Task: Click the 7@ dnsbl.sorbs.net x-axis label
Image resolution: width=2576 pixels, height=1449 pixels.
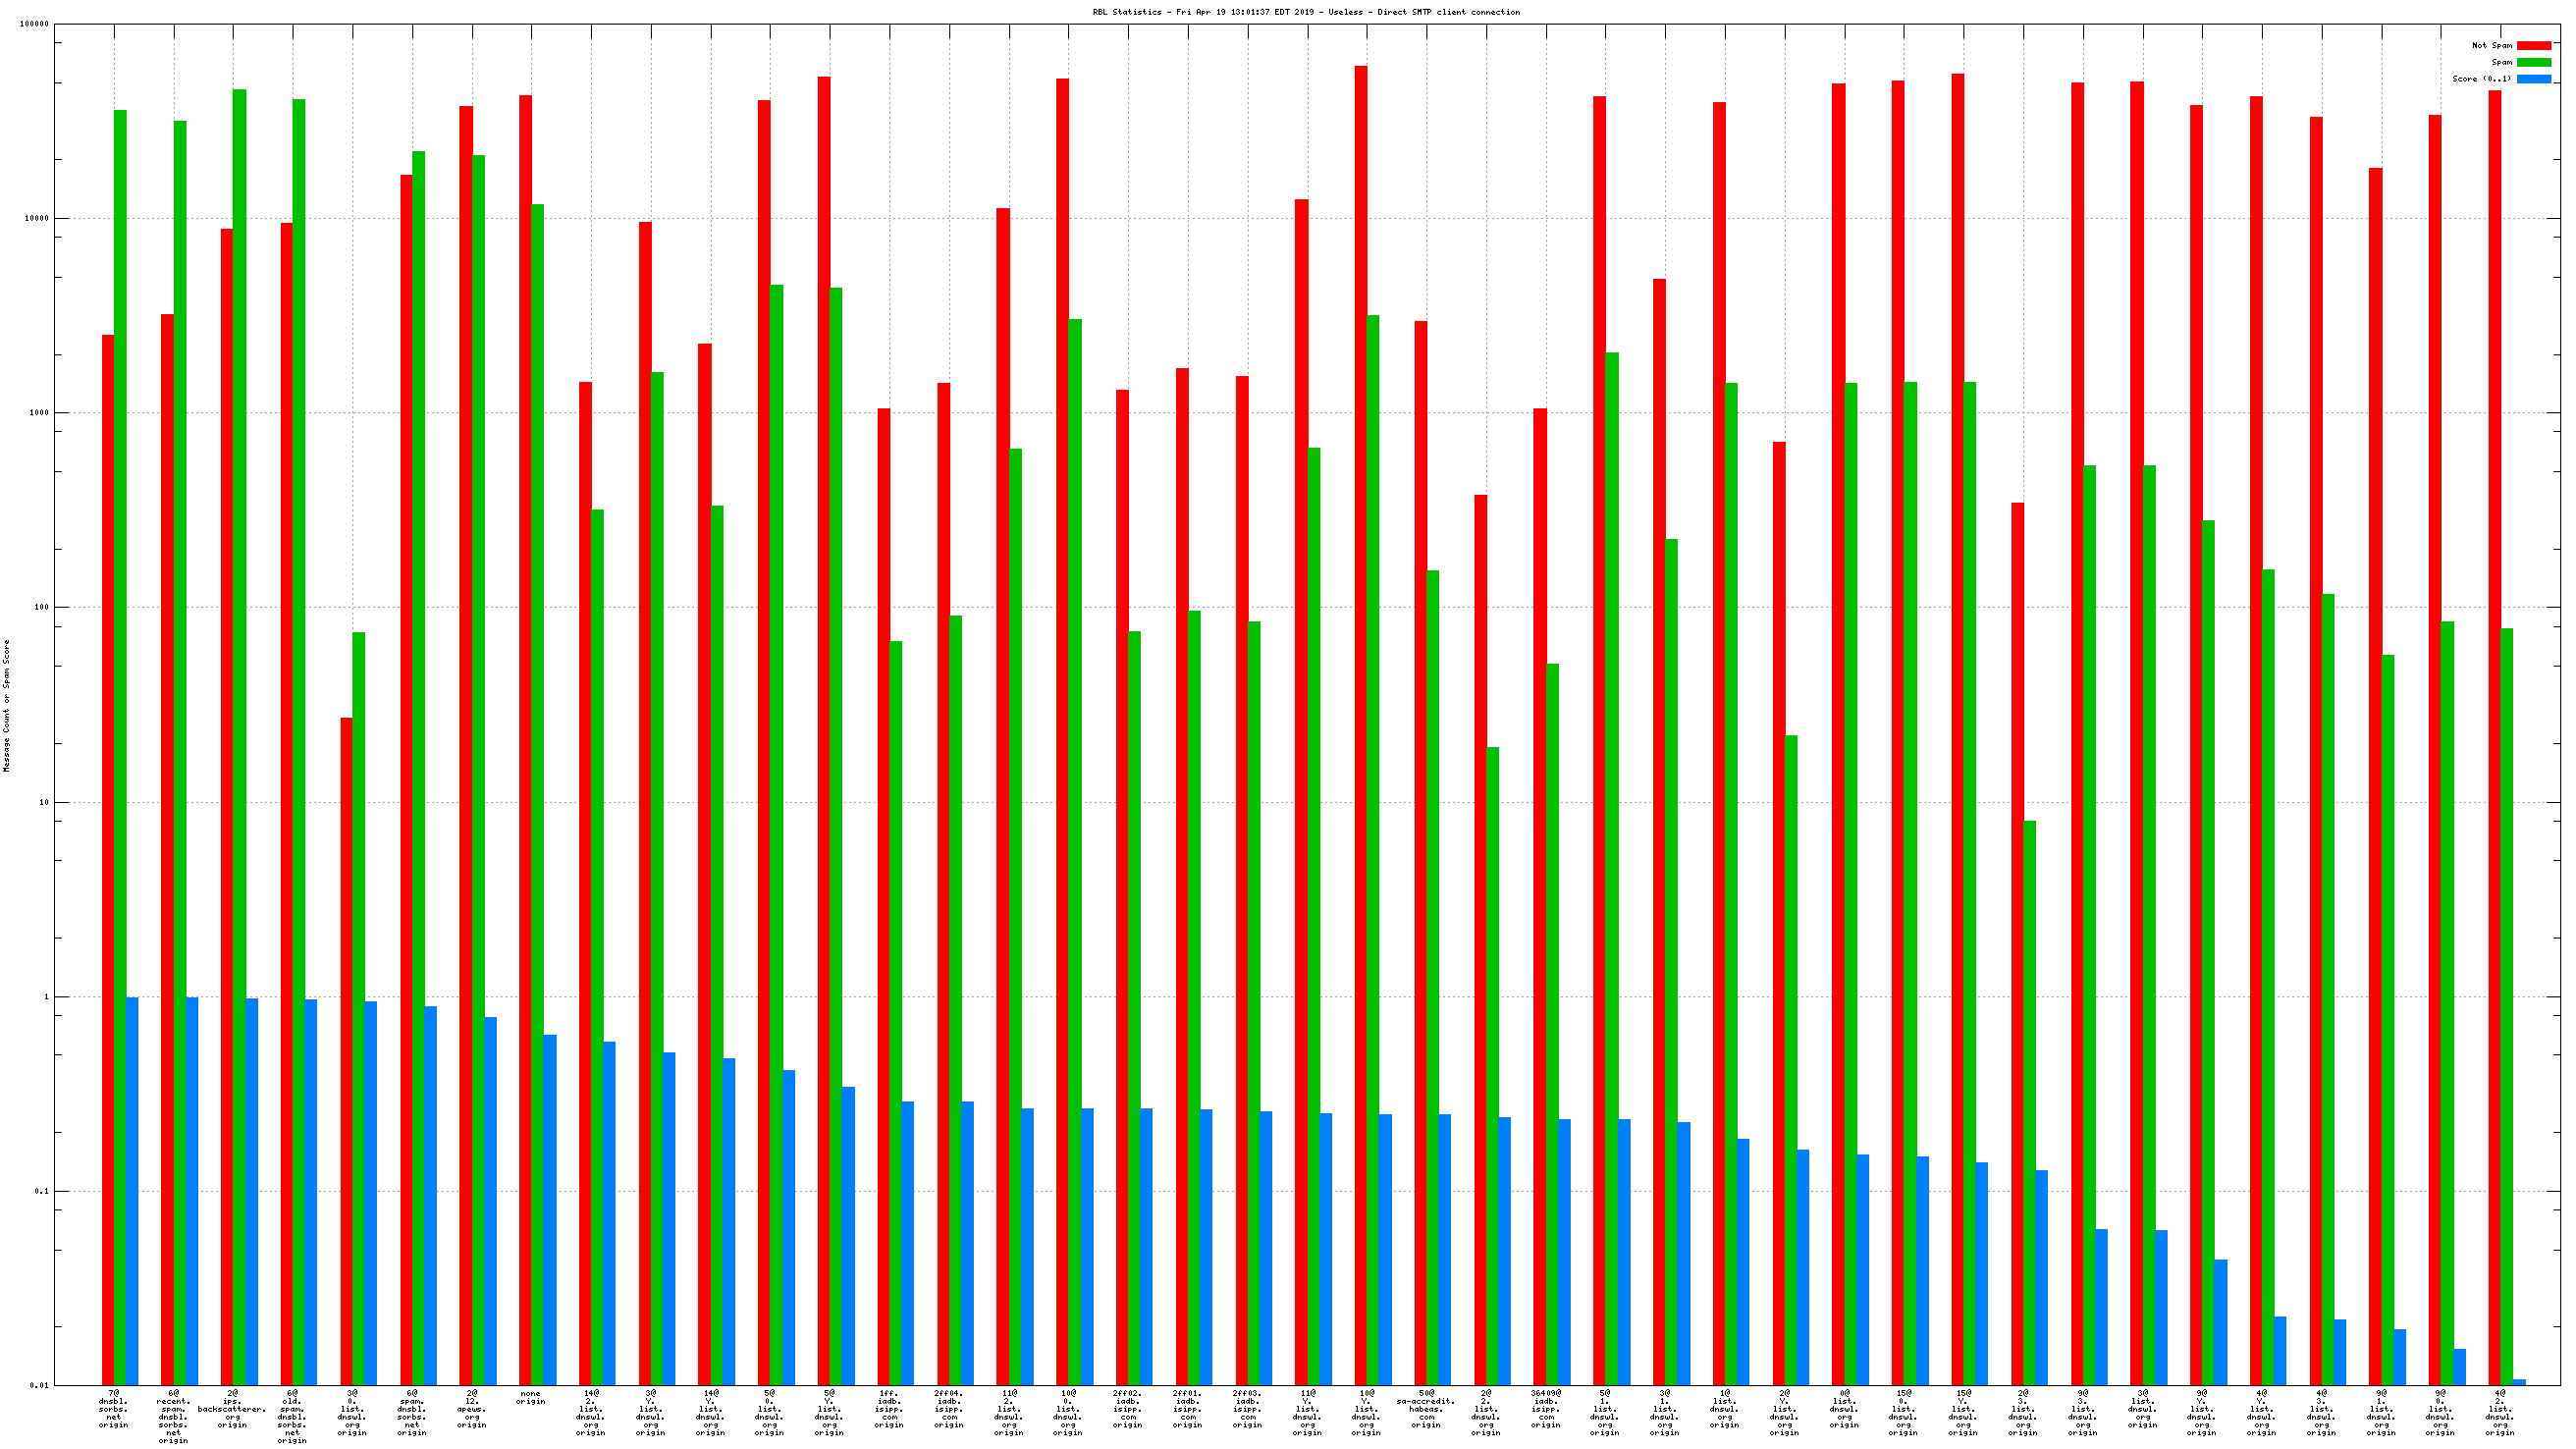Action: pyautogui.click(x=114, y=1408)
